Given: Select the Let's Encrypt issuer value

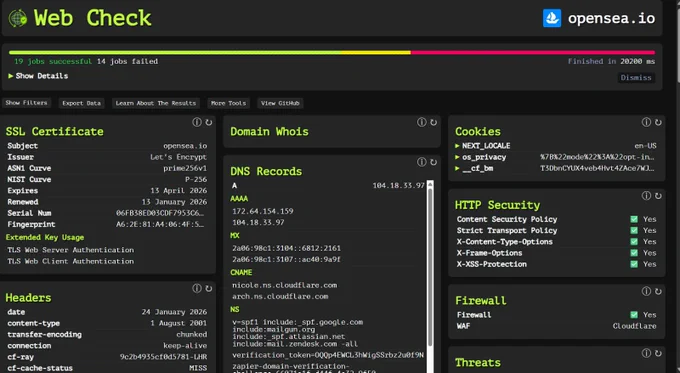Looking at the screenshot, I should click(x=179, y=157).
